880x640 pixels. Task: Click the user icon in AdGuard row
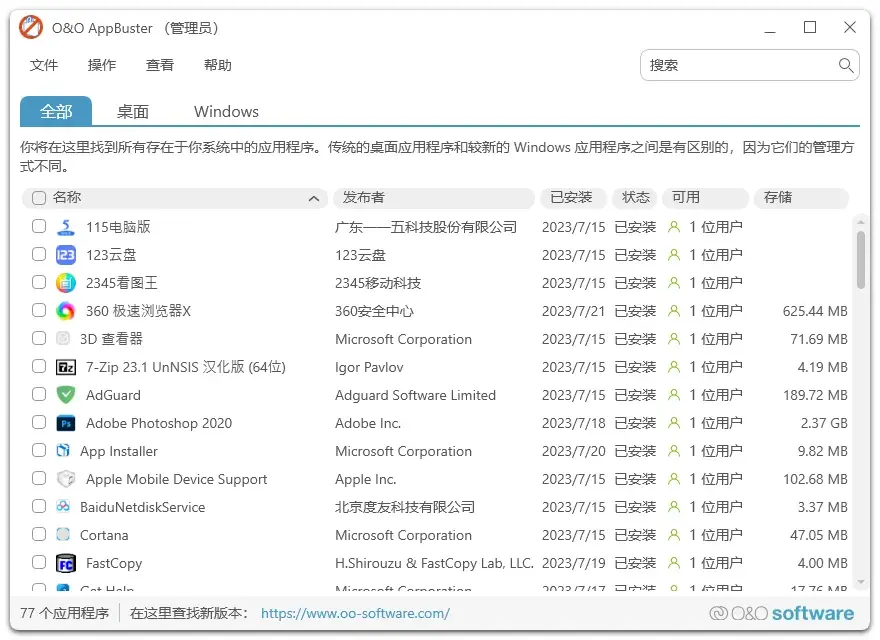(x=673, y=395)
